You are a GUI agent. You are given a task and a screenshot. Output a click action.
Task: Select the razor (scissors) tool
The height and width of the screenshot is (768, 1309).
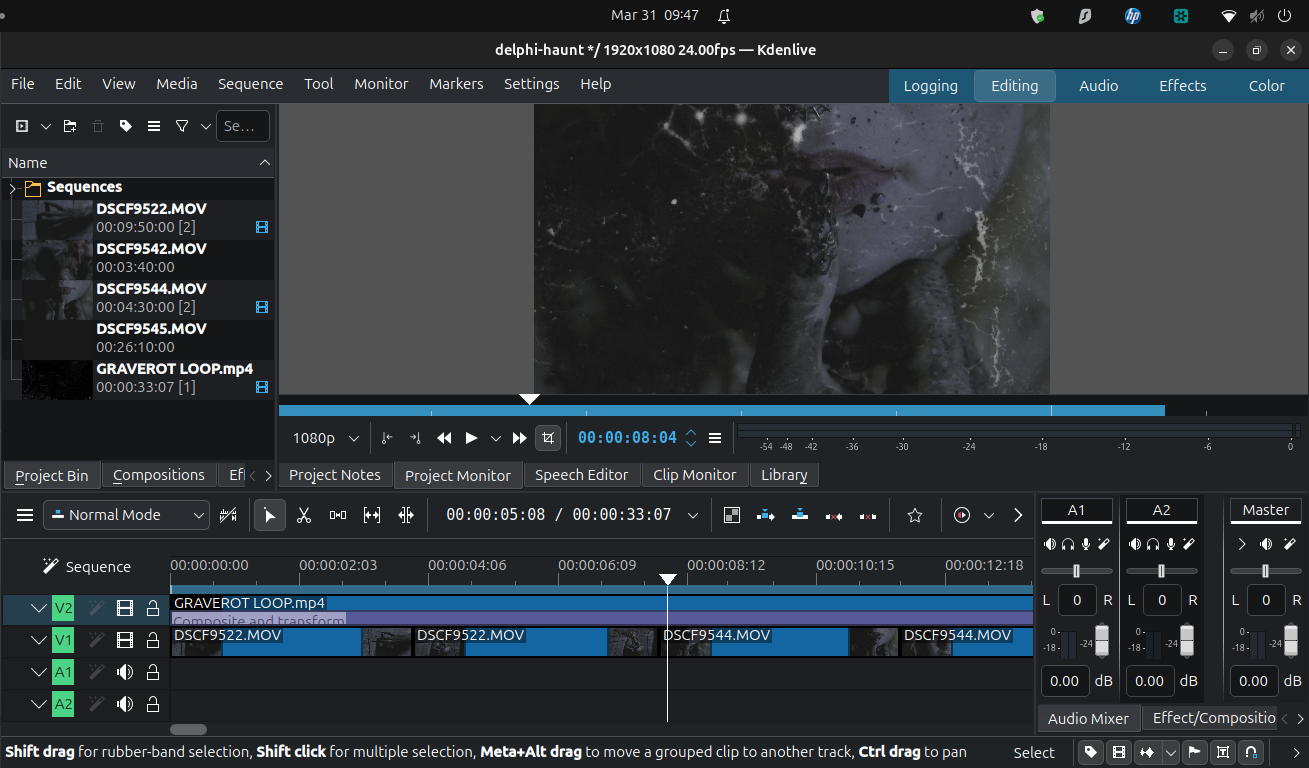point(304,515)
